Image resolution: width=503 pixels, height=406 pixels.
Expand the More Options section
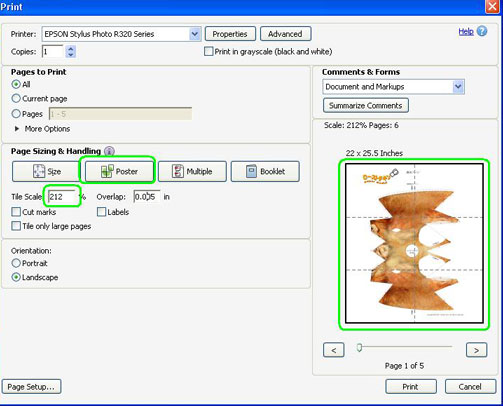[x=17, y=129]
